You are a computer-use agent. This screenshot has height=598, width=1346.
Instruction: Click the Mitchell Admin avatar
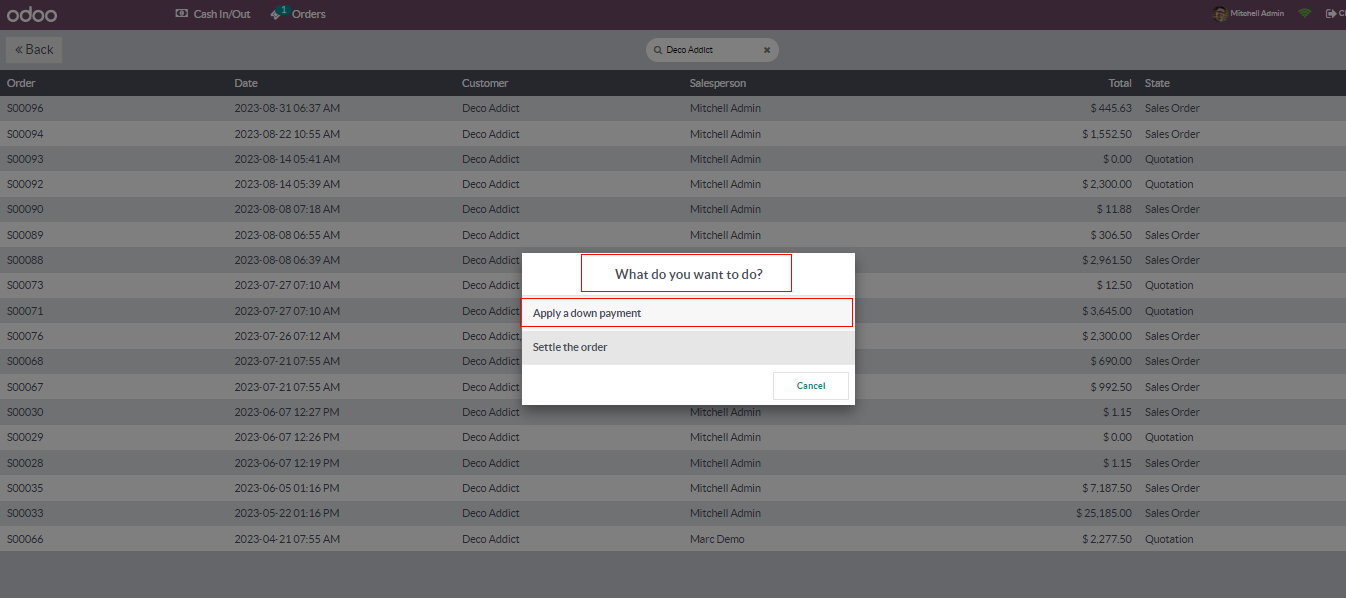click(x=1219, y=14)
